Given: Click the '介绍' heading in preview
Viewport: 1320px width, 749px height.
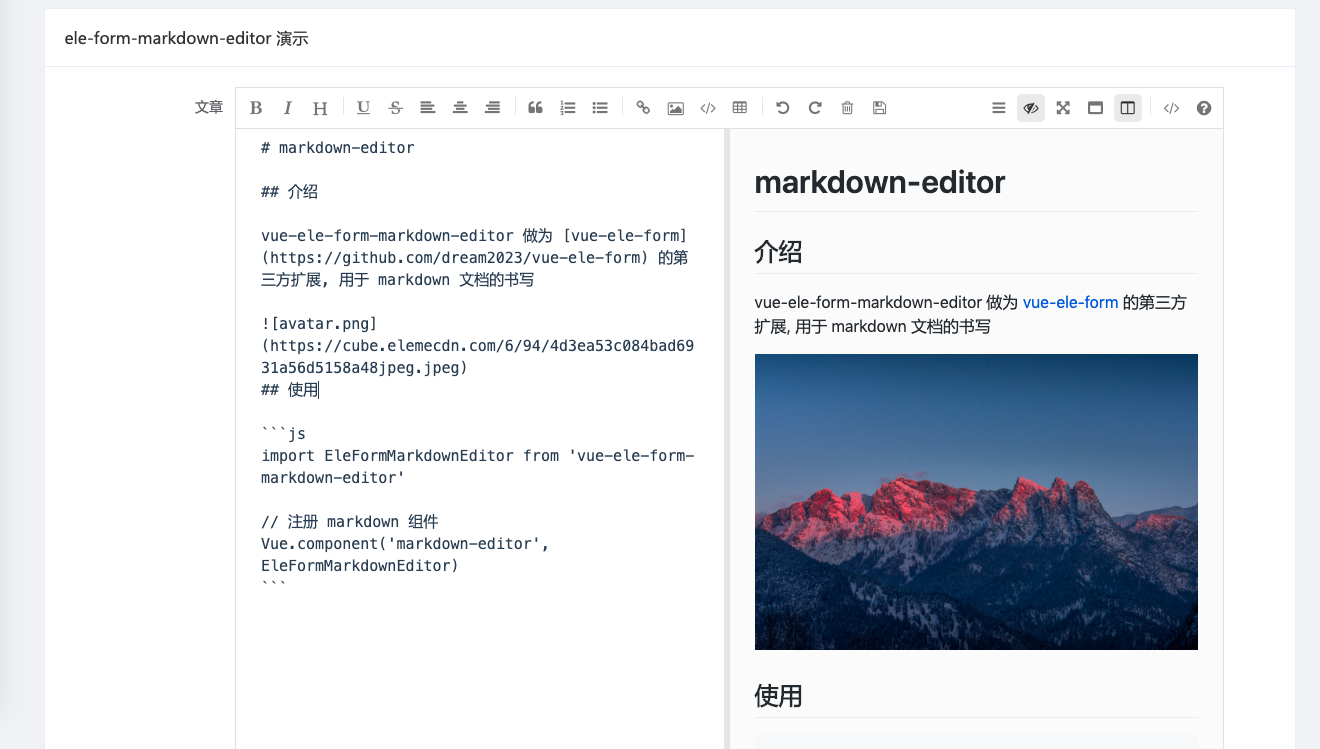Looking at the screenshot, I should pos(779,252).
